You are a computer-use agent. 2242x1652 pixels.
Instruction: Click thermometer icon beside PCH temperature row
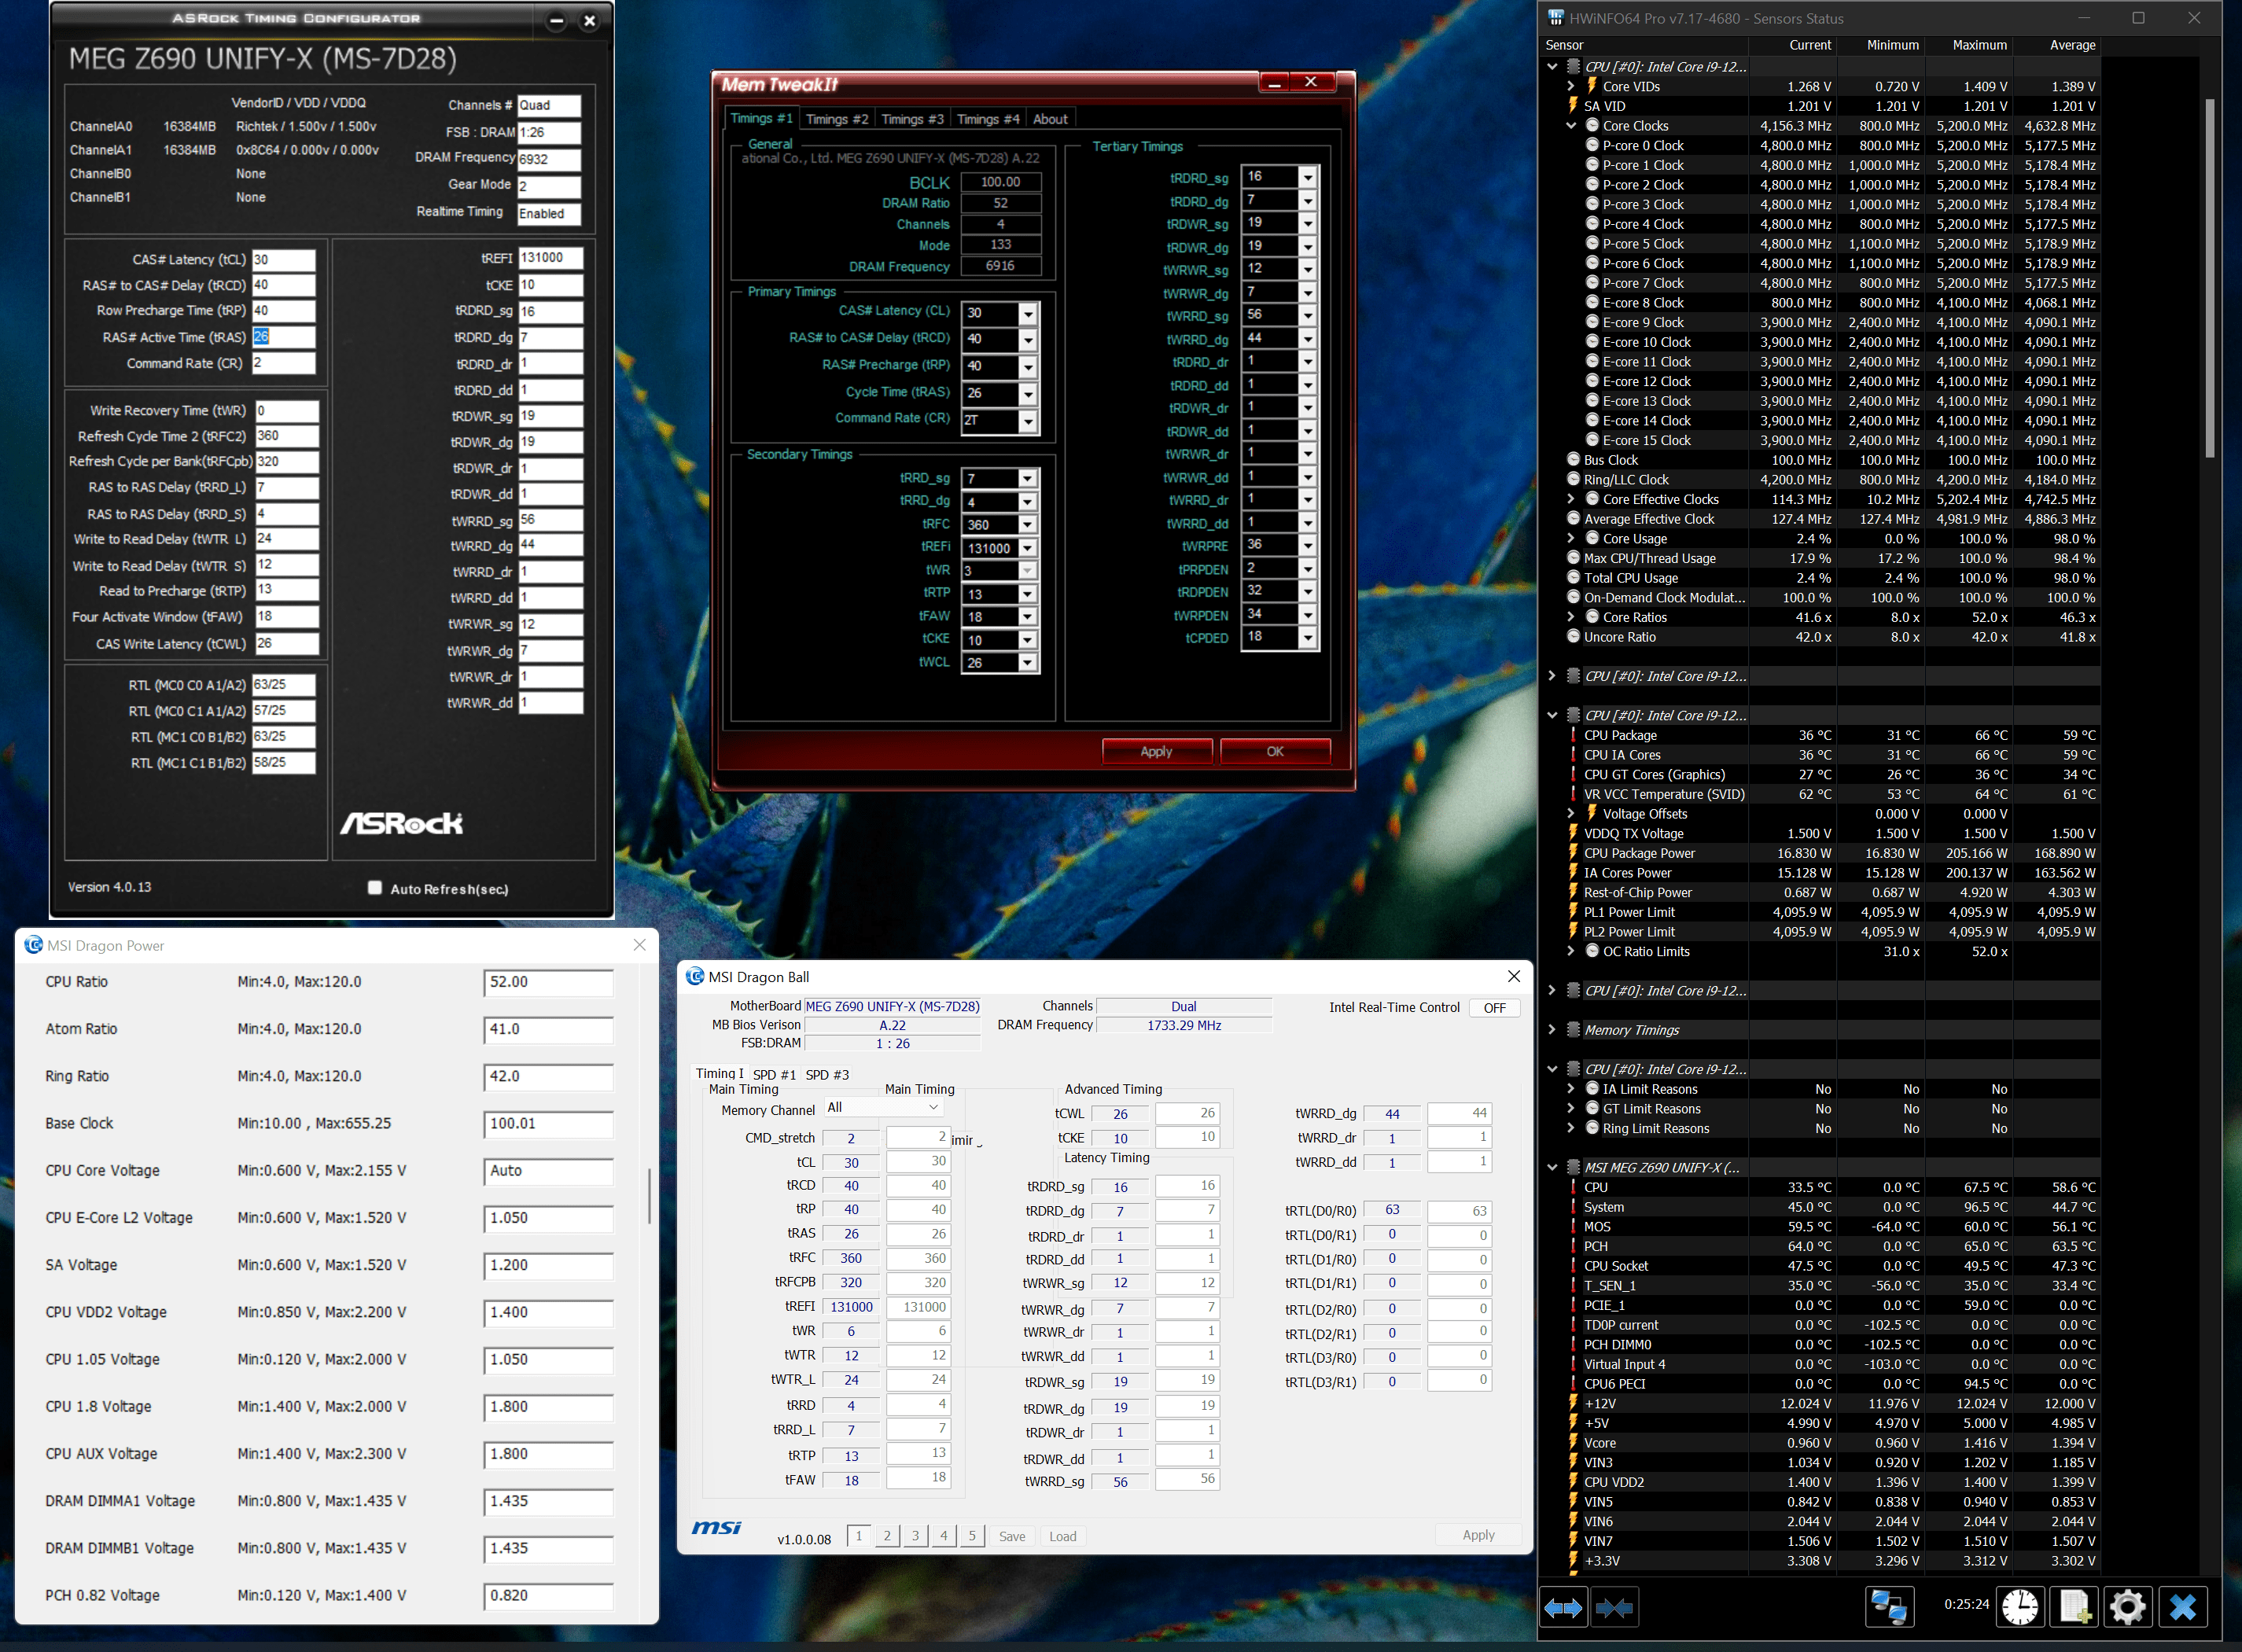(1573, 1246)
